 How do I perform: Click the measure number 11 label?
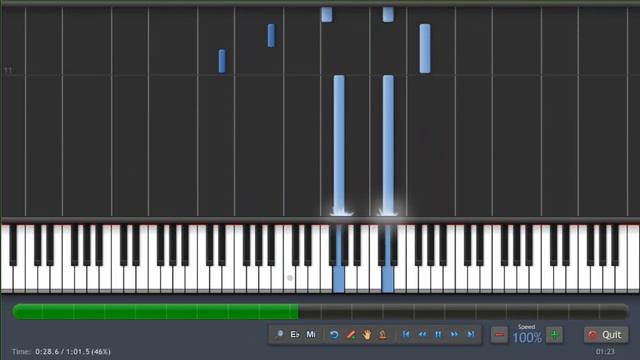coord(8,70)
